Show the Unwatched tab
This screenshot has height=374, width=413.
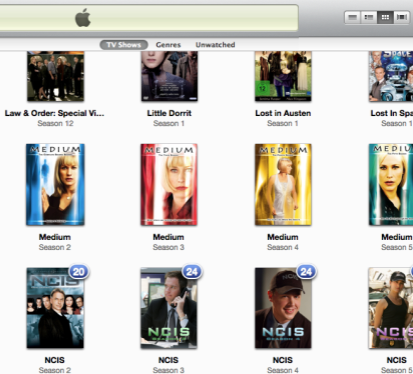point(215,45)
